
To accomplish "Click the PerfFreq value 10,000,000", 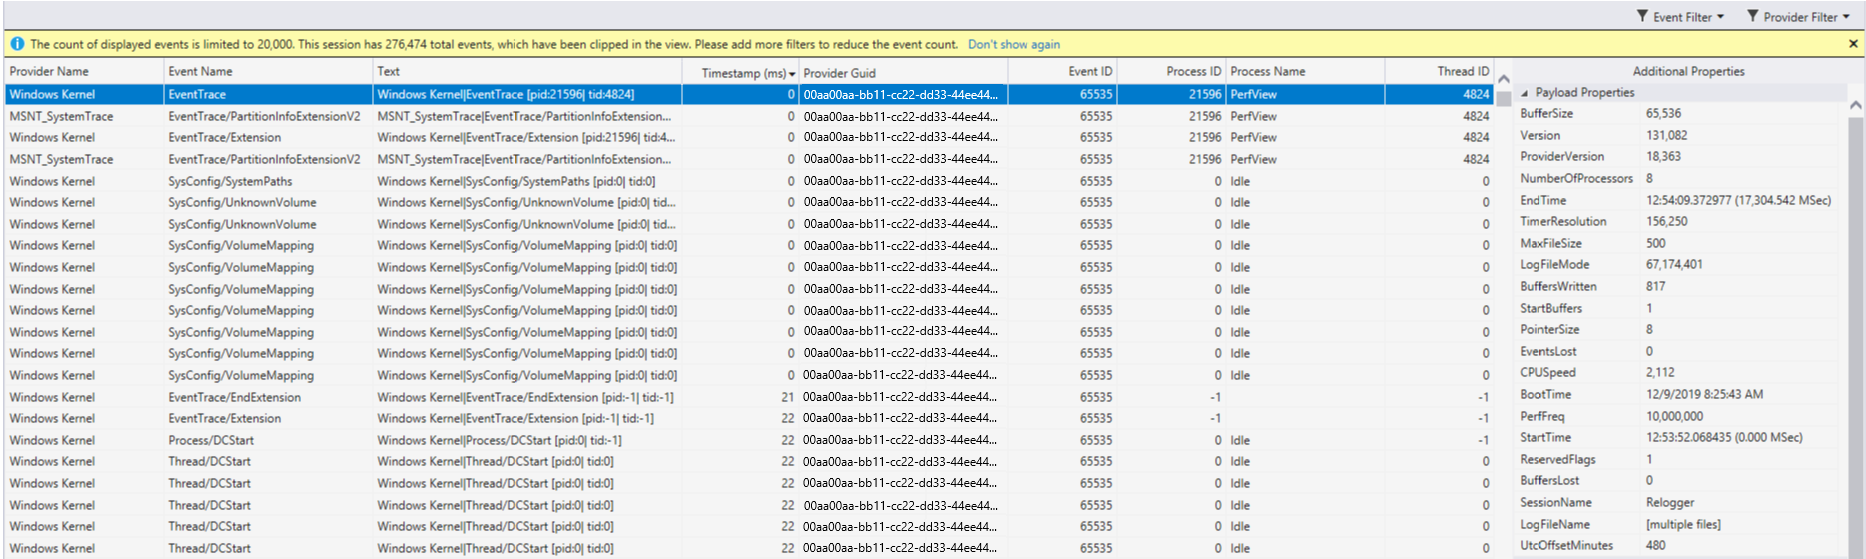I will 1674,417.
